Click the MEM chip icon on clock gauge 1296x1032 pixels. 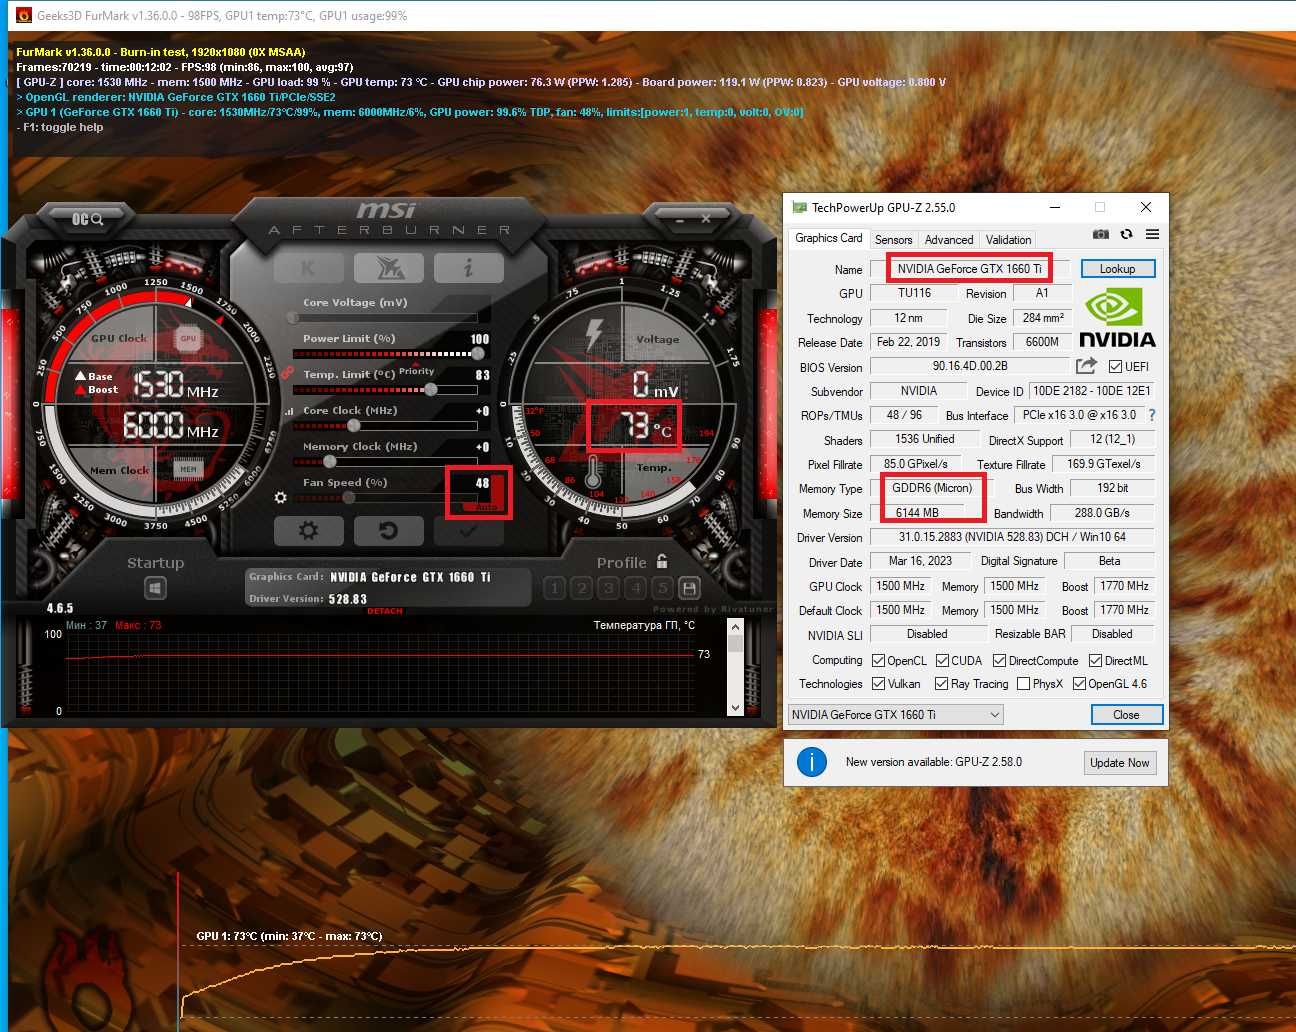click(x=188, y=468)
